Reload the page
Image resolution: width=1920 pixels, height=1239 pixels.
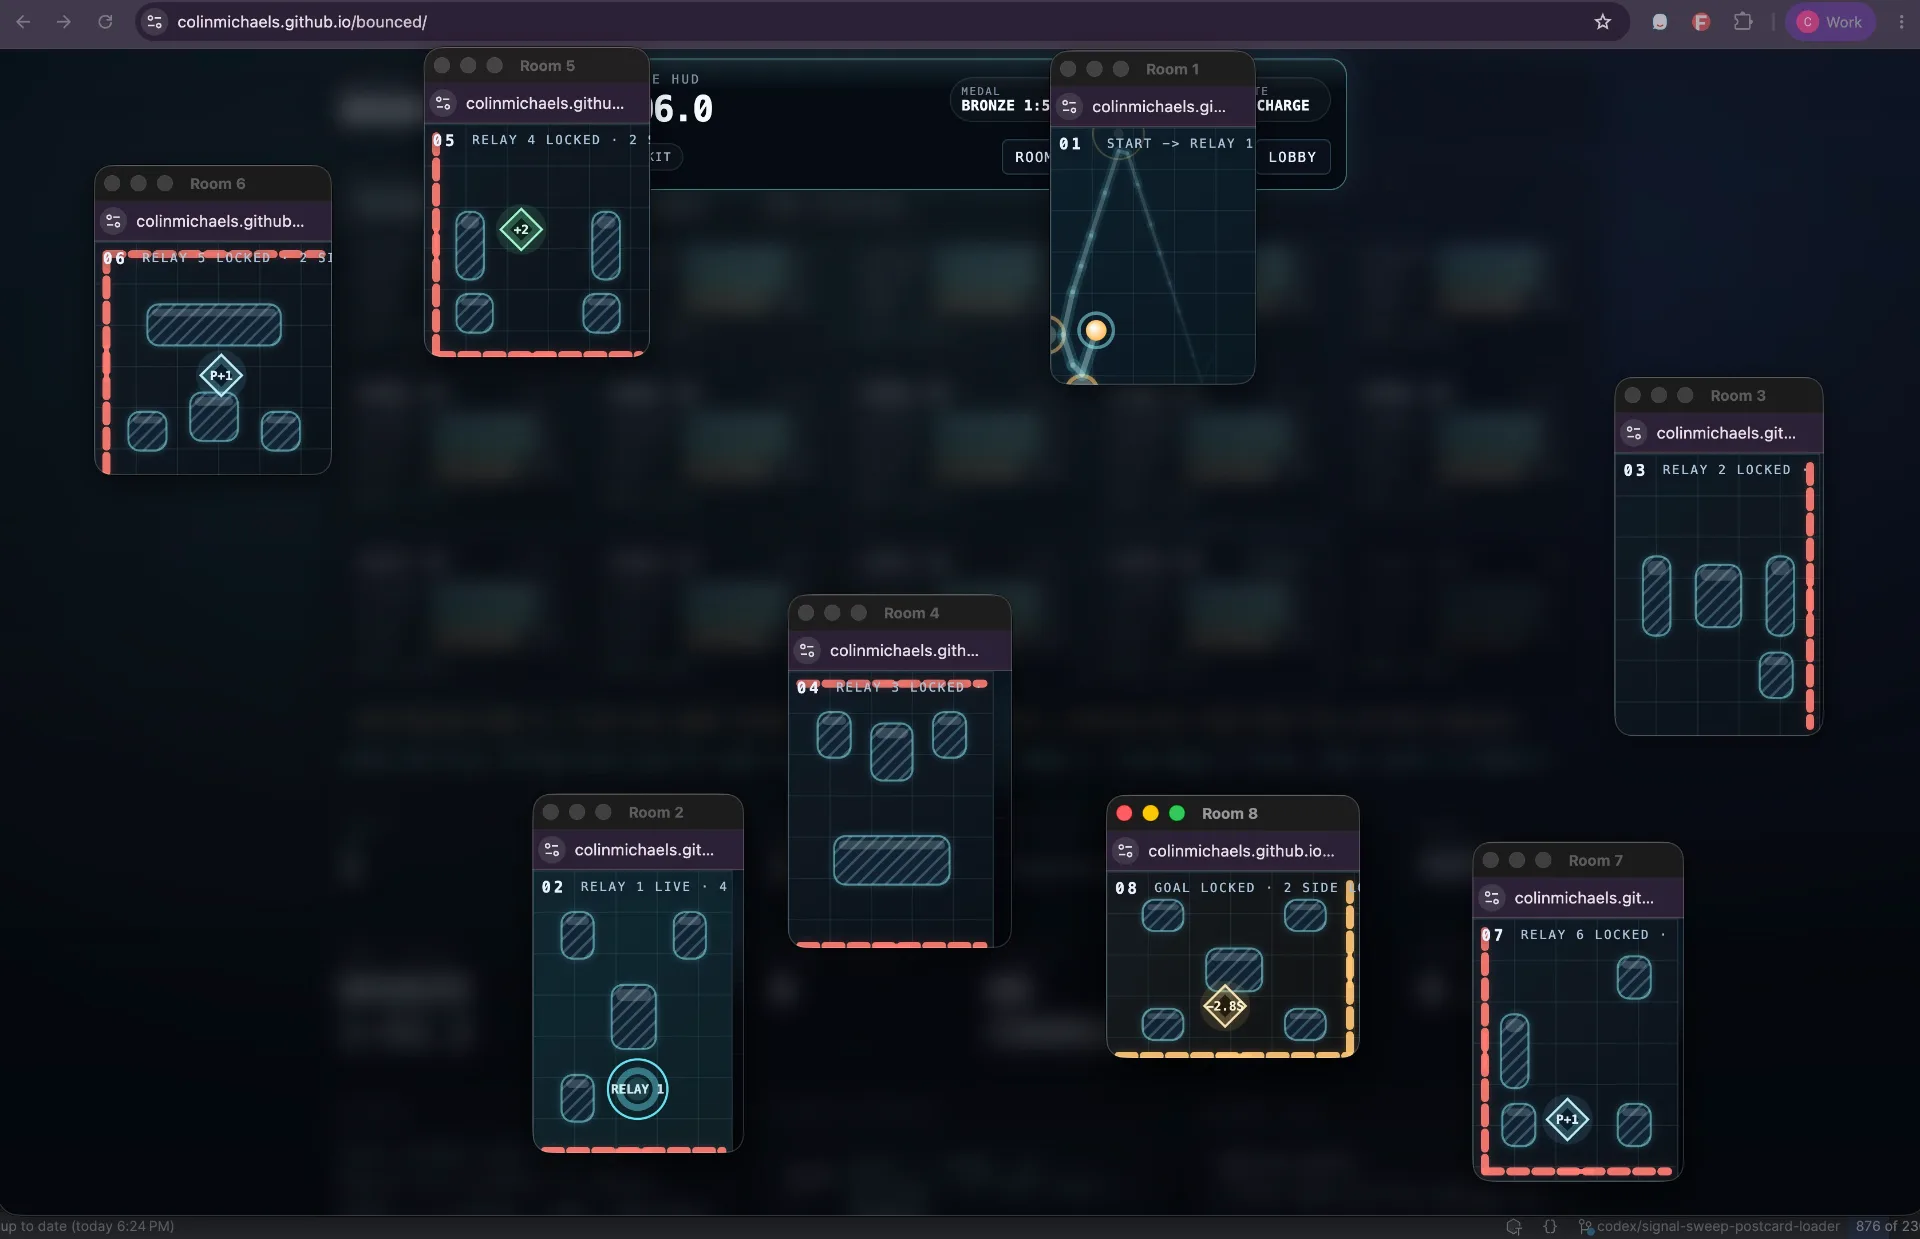[x=105, y=22]
